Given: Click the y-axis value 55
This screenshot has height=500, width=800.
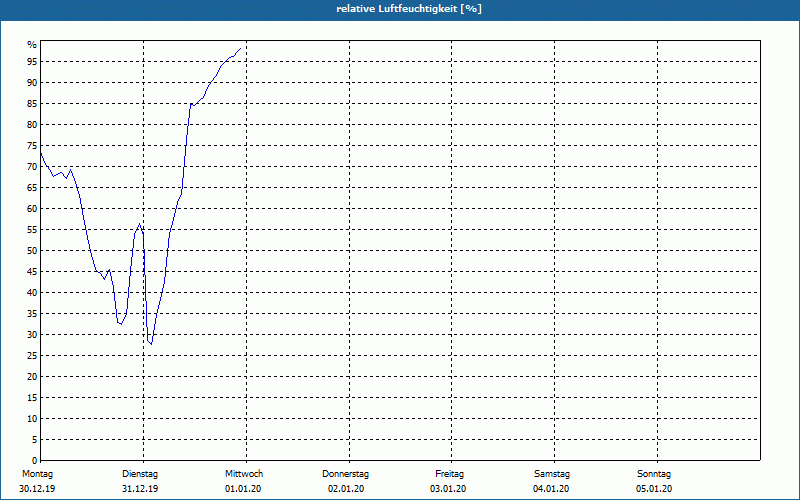Looking at the screenshot, I should (x=32, y=230).
